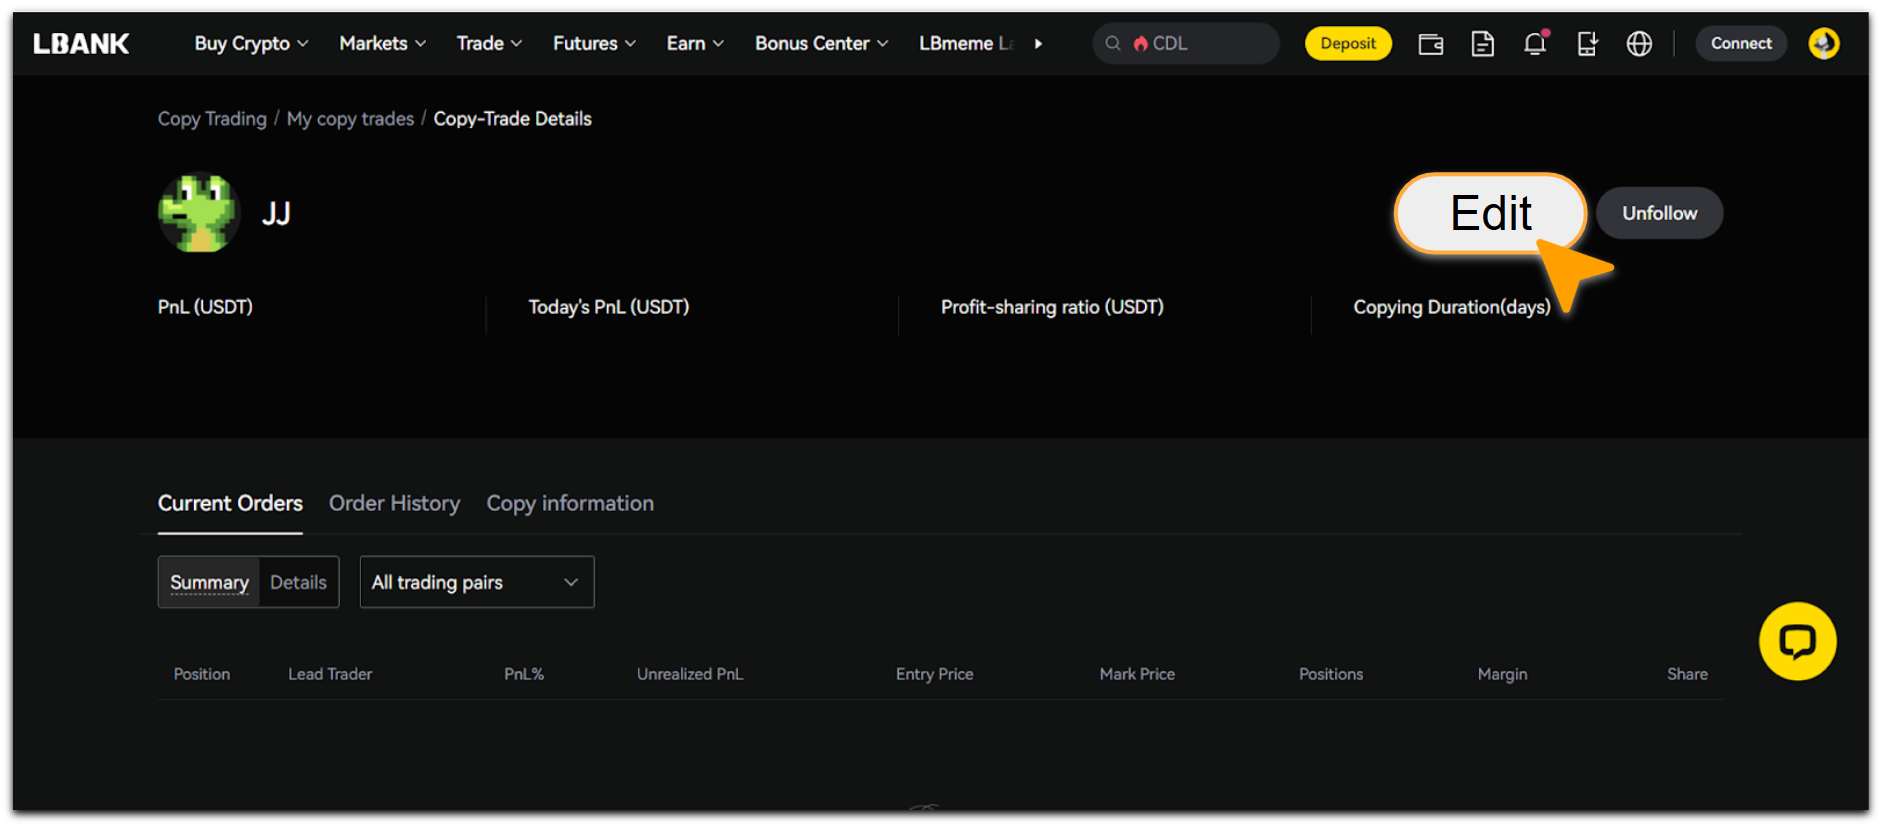Click the Edit button
Screen dimensions: 1883x828
click(x=1490, y=213)
